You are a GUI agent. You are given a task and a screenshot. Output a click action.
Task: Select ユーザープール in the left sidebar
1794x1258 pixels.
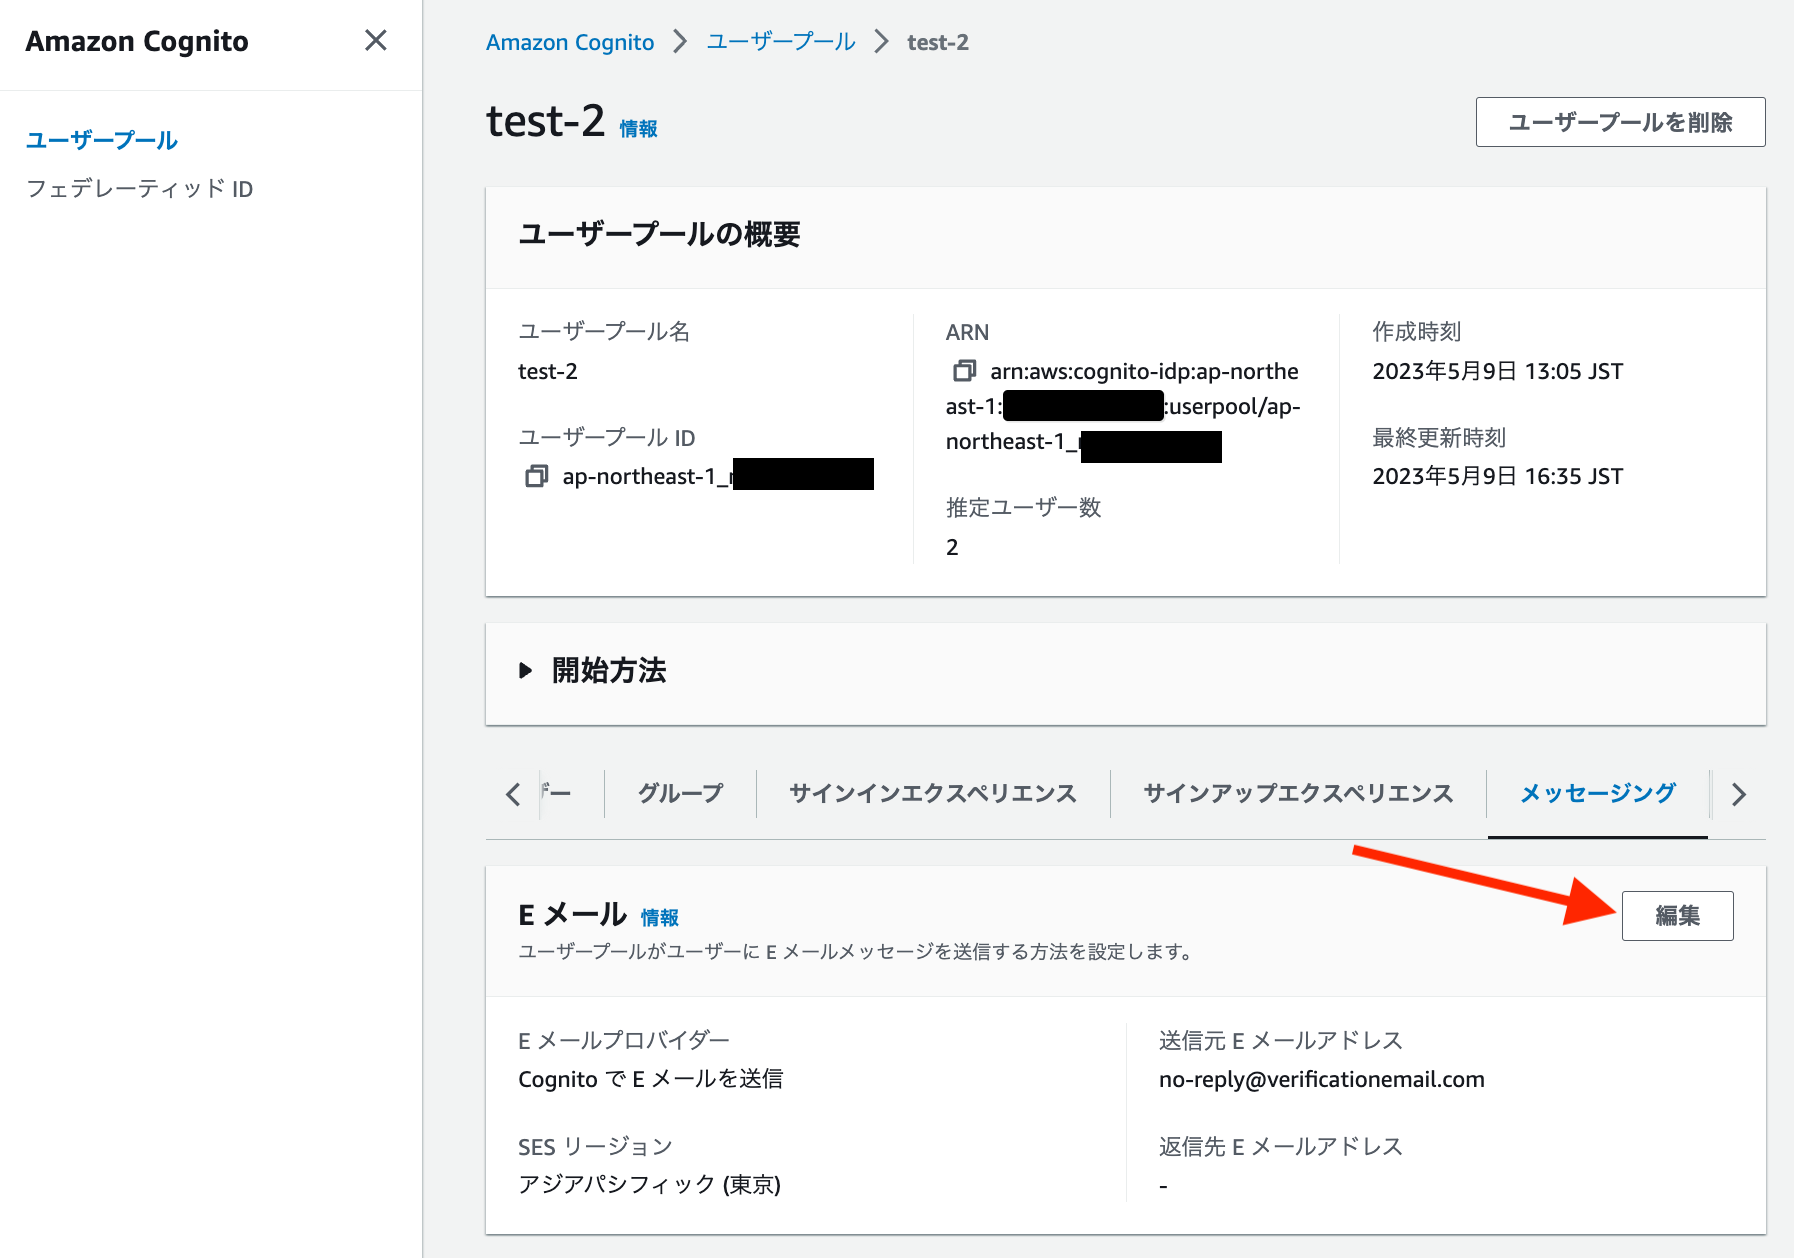pyautogui.click(x=101, y=140)
